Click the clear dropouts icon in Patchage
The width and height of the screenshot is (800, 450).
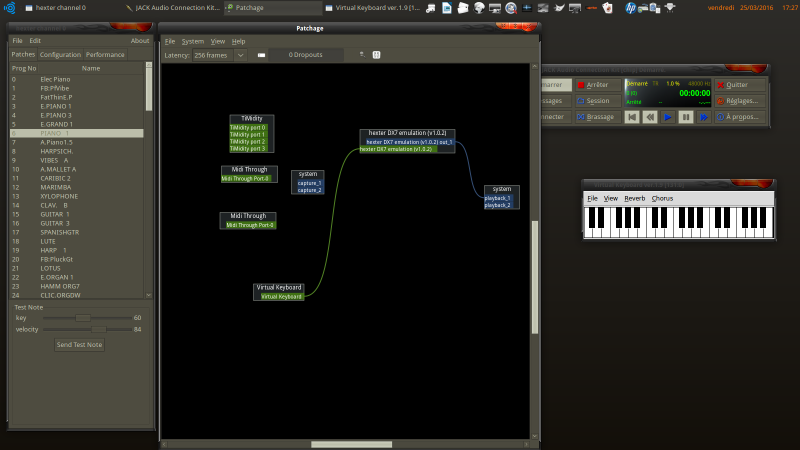tap(261, 55)
